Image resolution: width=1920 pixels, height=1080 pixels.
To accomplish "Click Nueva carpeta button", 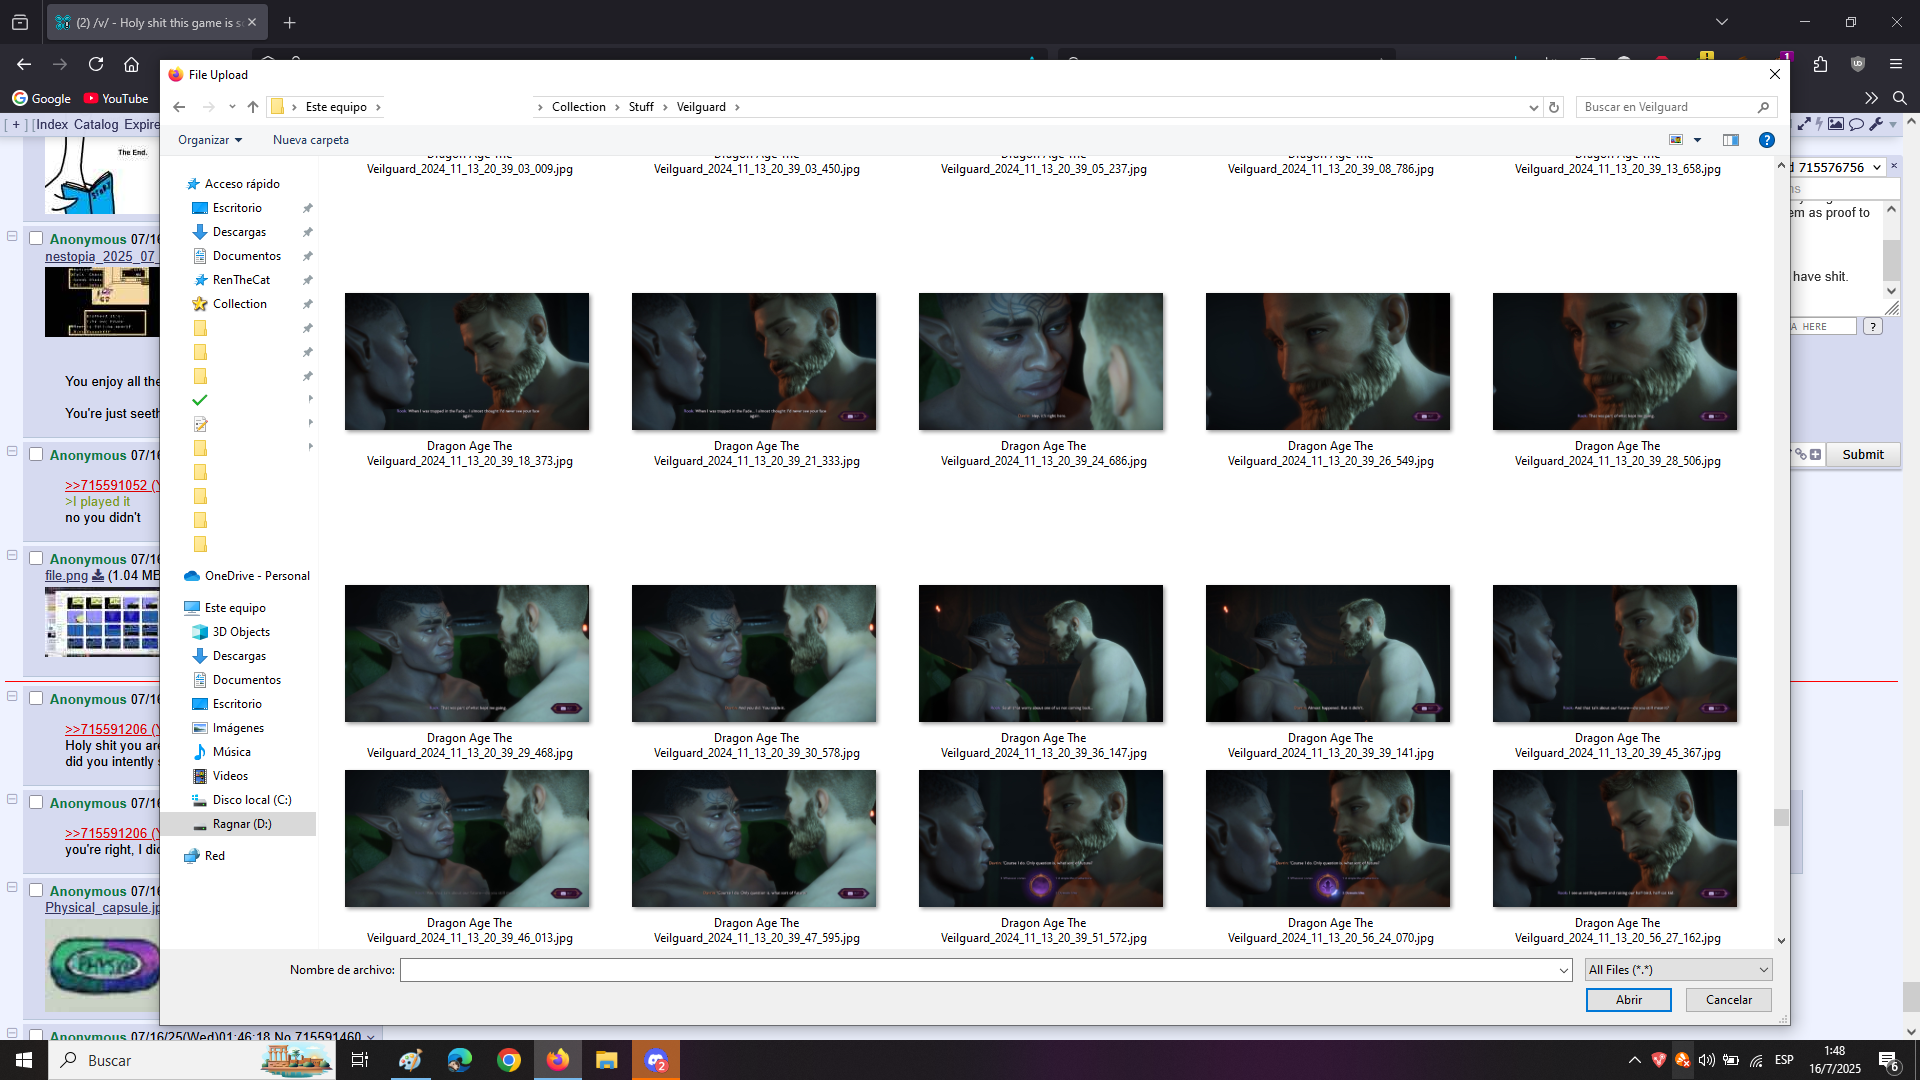I will point(311,140).
